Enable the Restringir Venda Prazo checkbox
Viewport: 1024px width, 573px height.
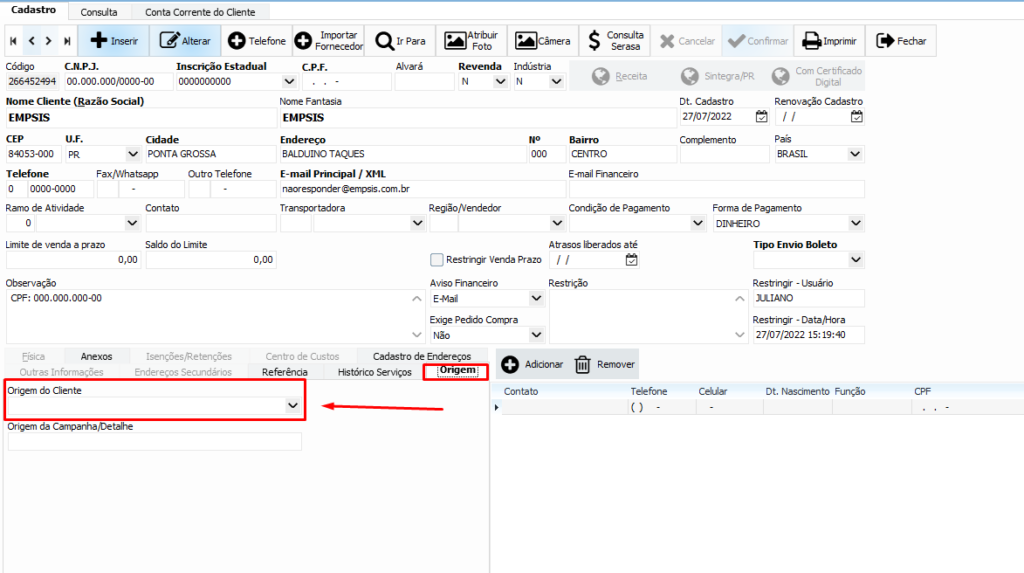point(436,259)
